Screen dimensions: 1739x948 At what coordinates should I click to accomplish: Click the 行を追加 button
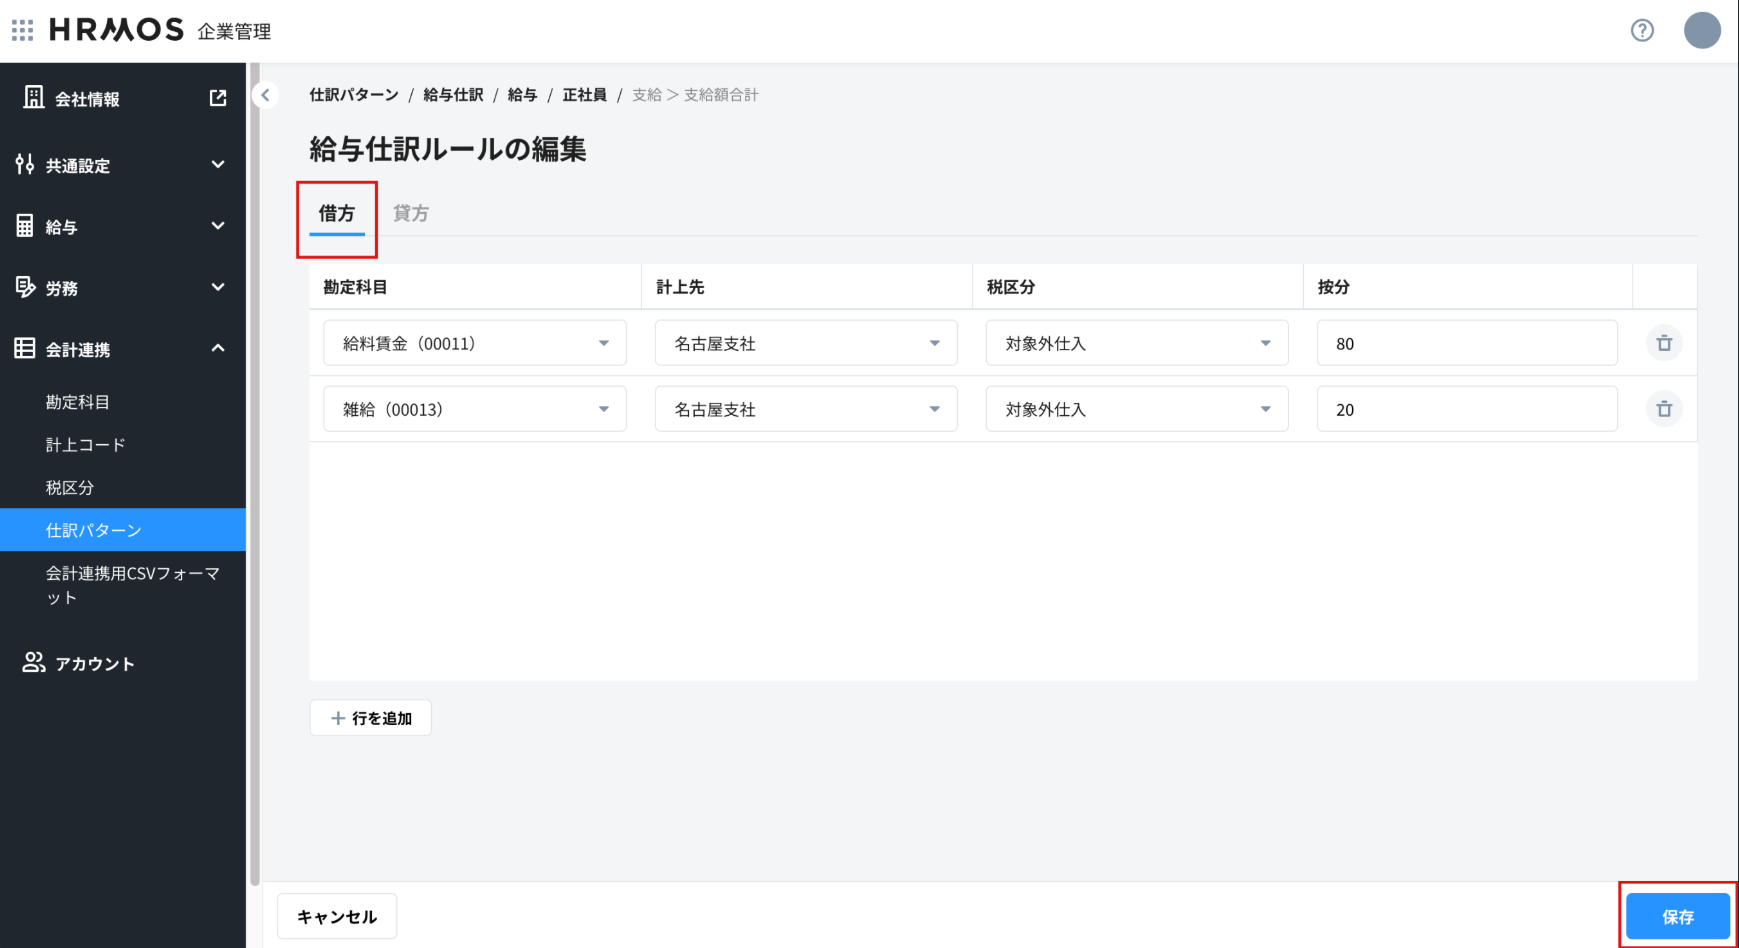pos(371,718)
